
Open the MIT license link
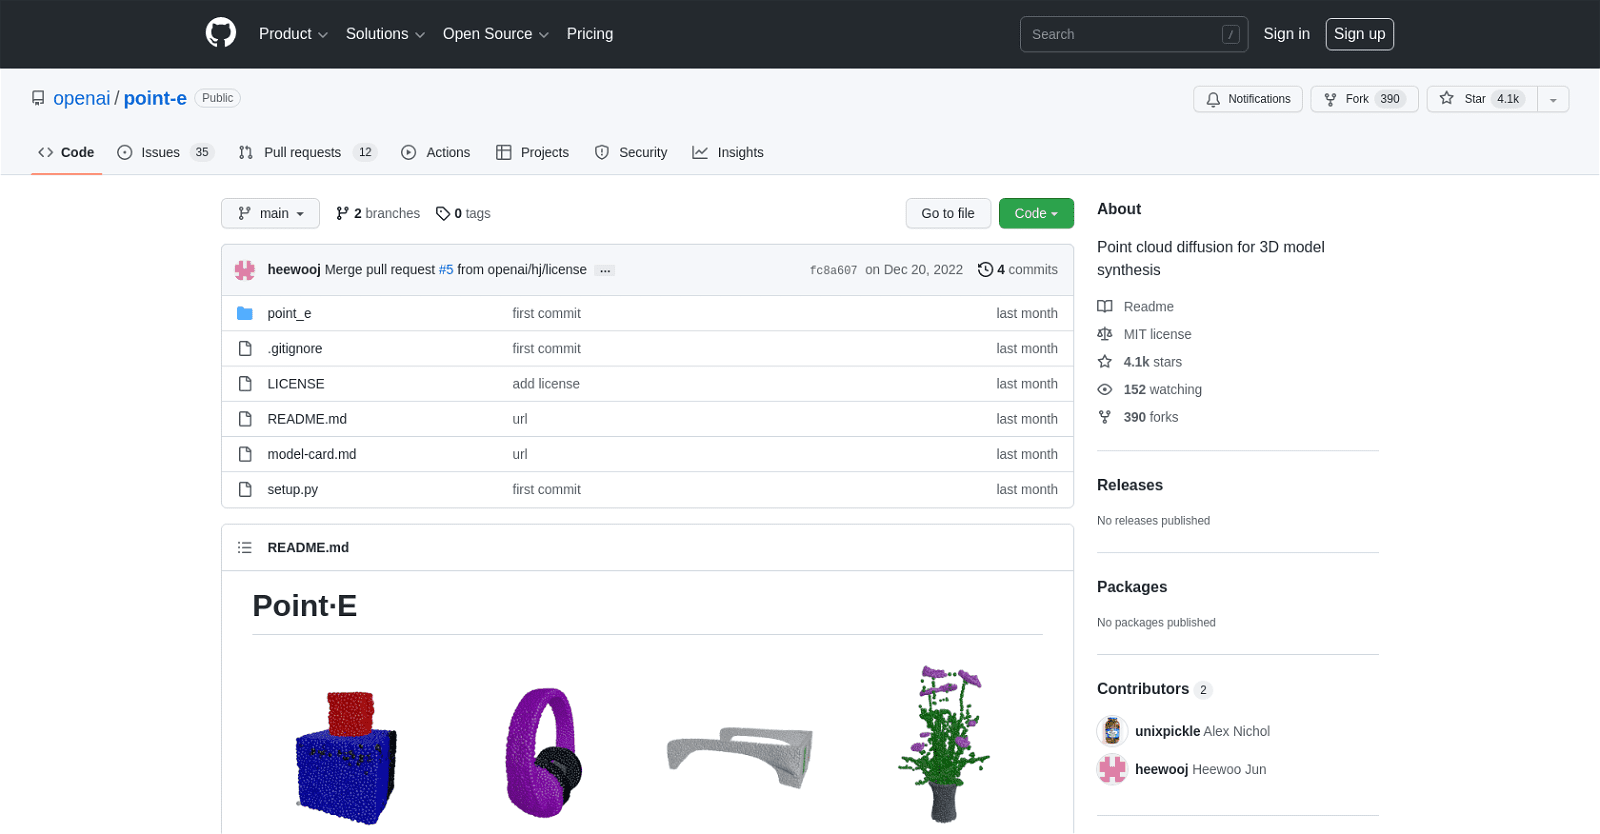[1157, 334]
